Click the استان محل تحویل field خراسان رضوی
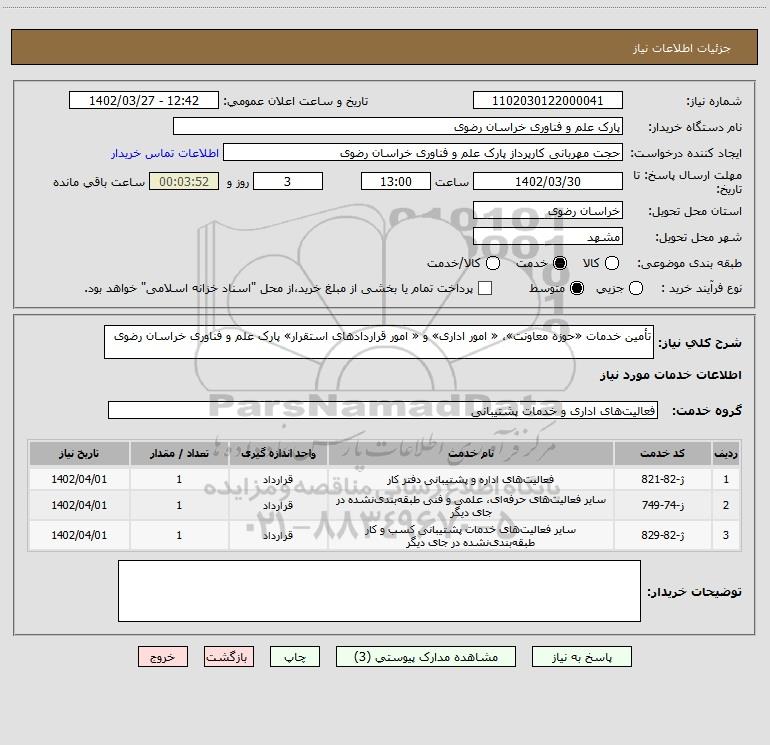Screen dimensions: 770x745 548,211
